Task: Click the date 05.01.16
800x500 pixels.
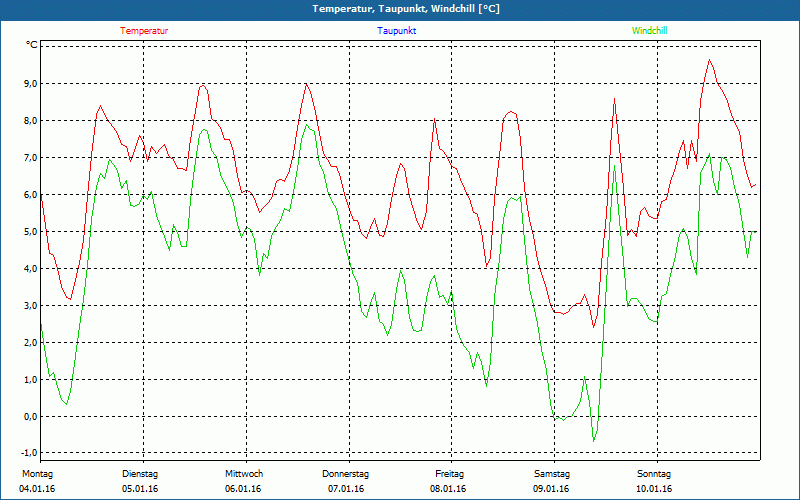Action: point(140,489)
